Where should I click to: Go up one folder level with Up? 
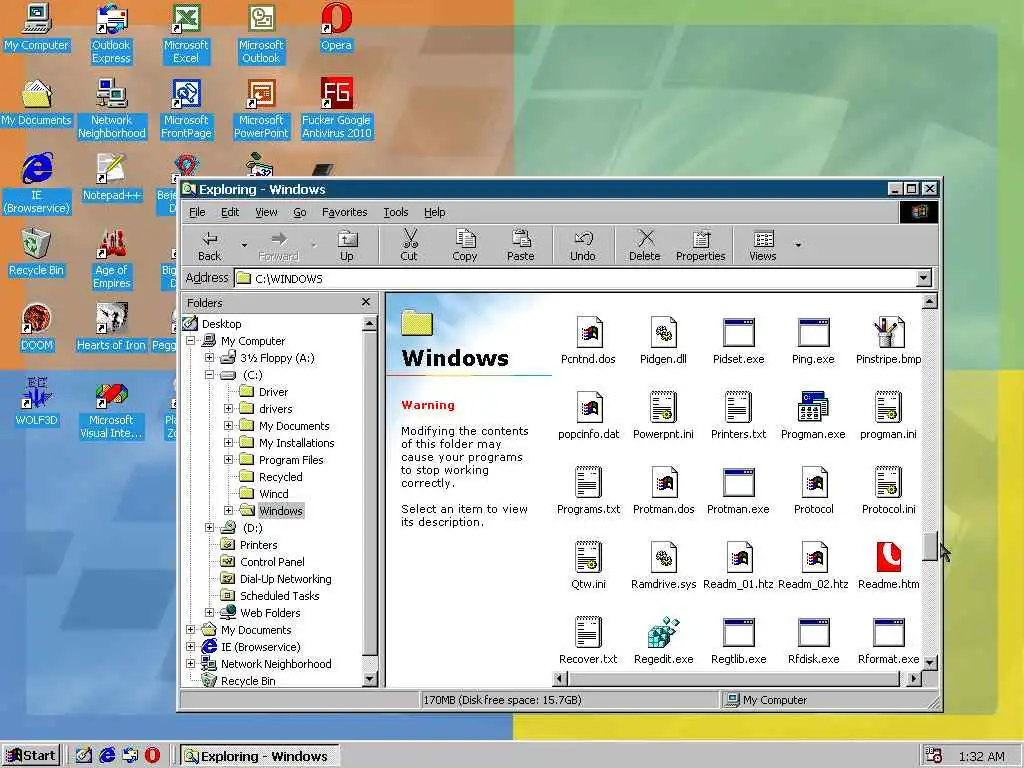(347, 246)
